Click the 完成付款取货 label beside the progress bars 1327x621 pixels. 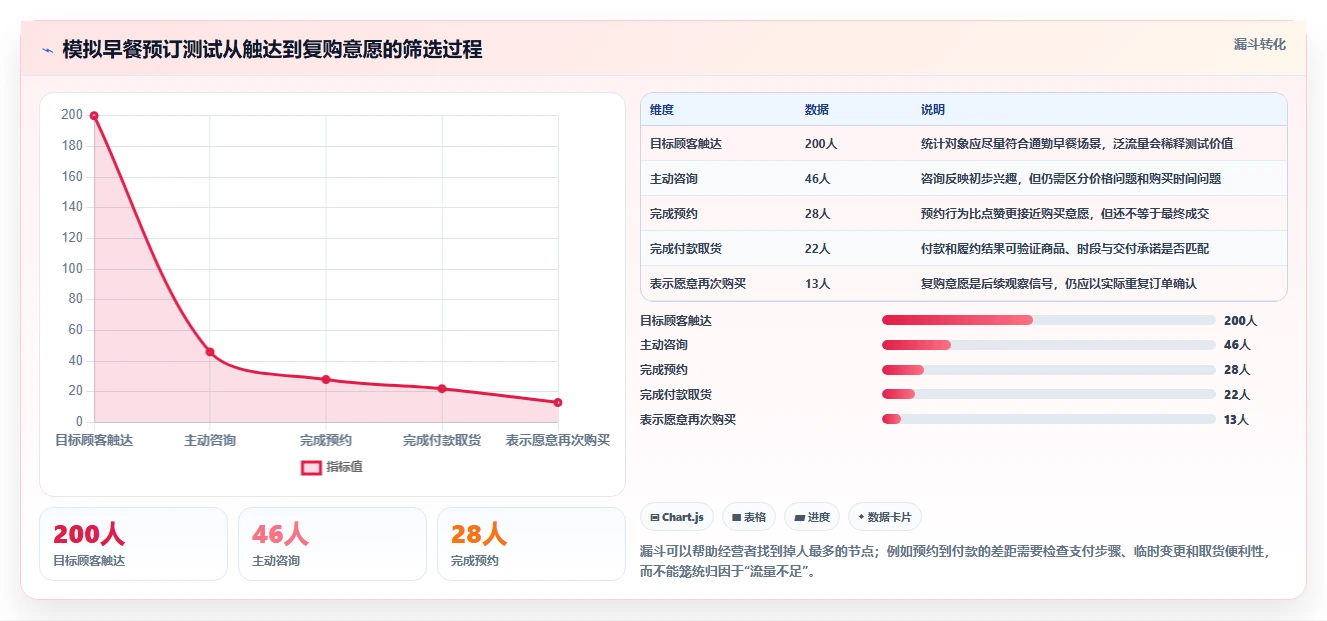pos(676,395)
